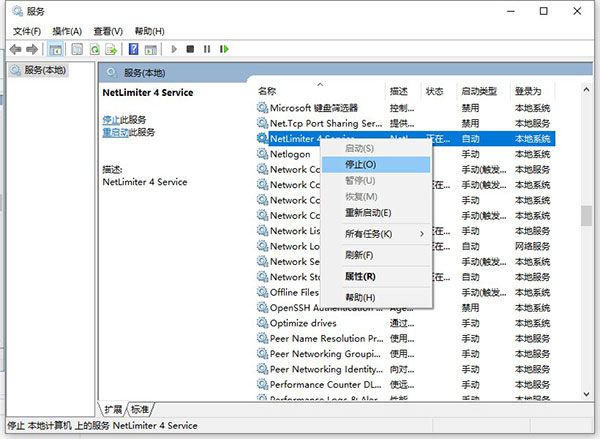Choose 重新启动(E) from the context menu
Screen dimensions: 600x439
pos(367,213)
